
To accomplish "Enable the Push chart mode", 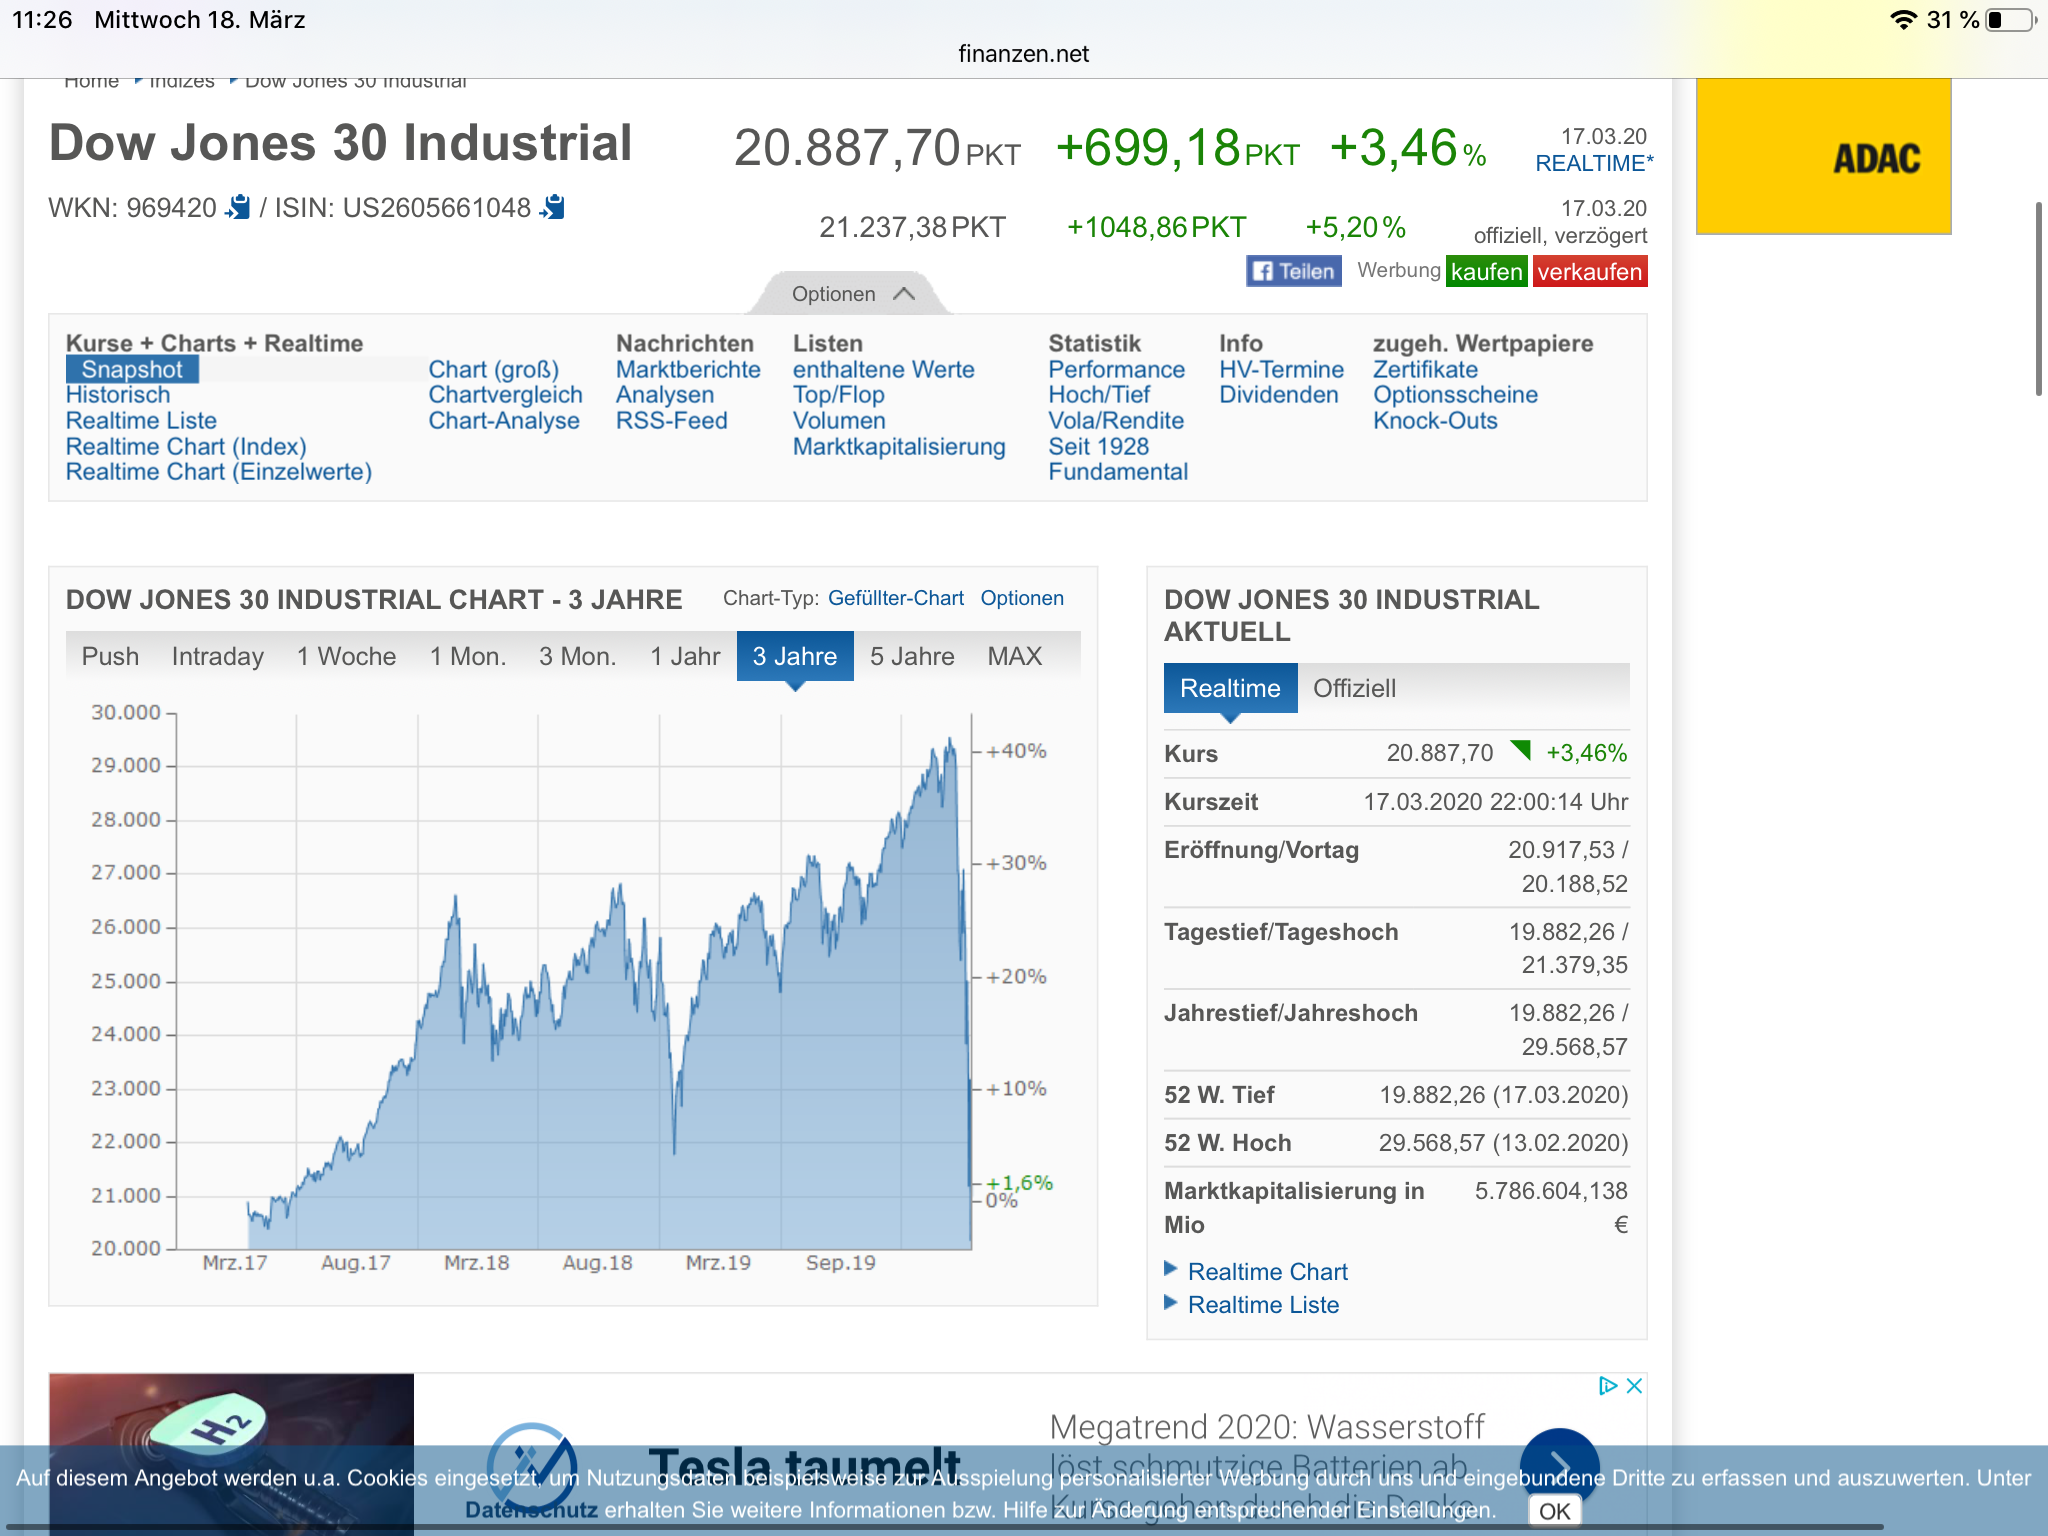I will pyautogui.click(x=110, y=656).
